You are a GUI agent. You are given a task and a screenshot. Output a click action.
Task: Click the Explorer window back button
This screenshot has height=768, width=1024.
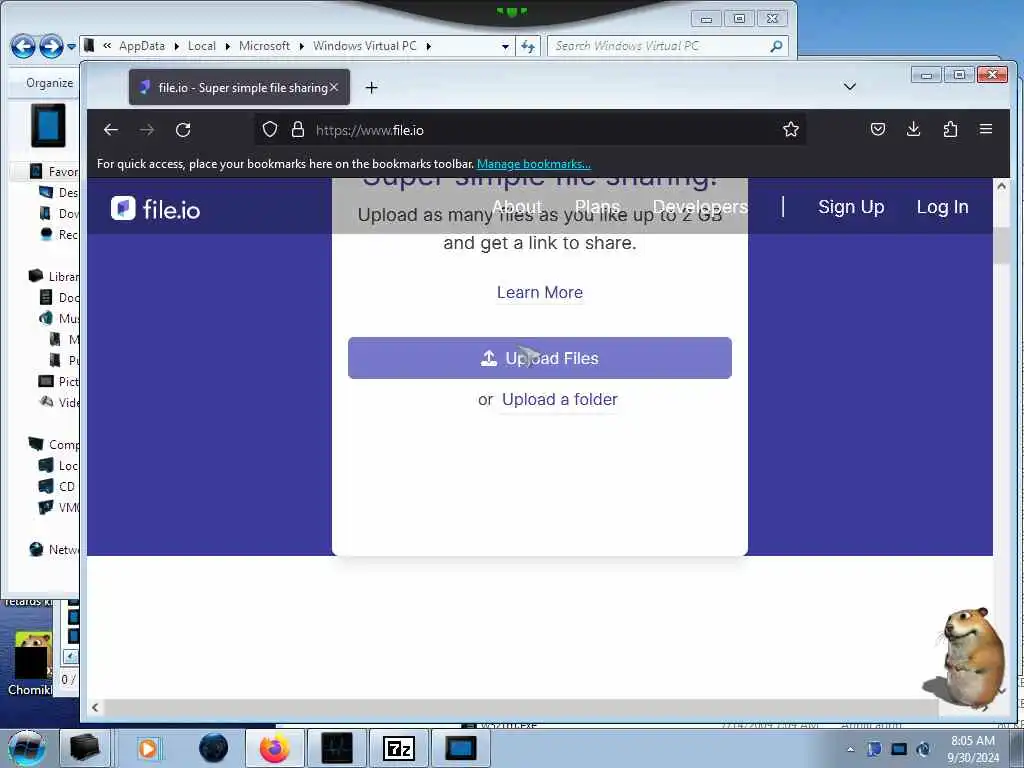[23, 46]
